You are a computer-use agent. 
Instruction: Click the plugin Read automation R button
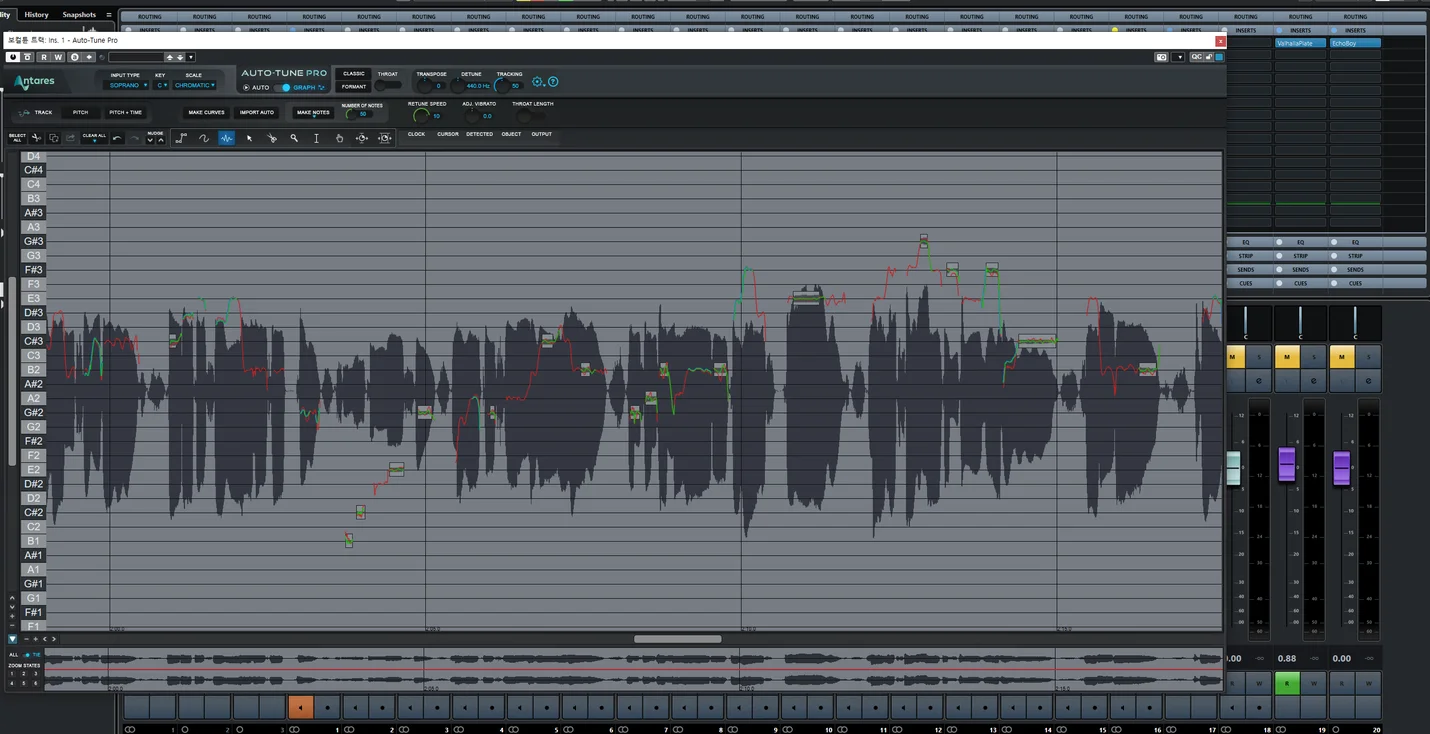[44, 57]
